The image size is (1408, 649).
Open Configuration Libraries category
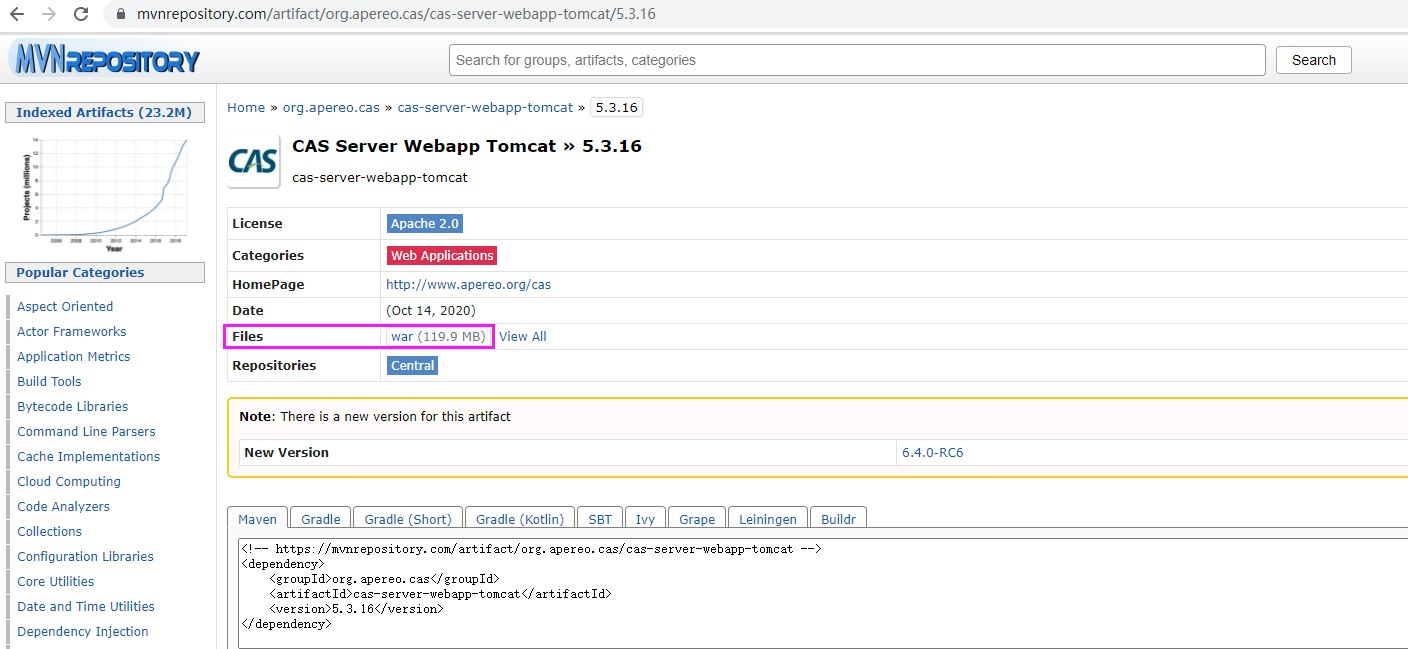point(86,557)
